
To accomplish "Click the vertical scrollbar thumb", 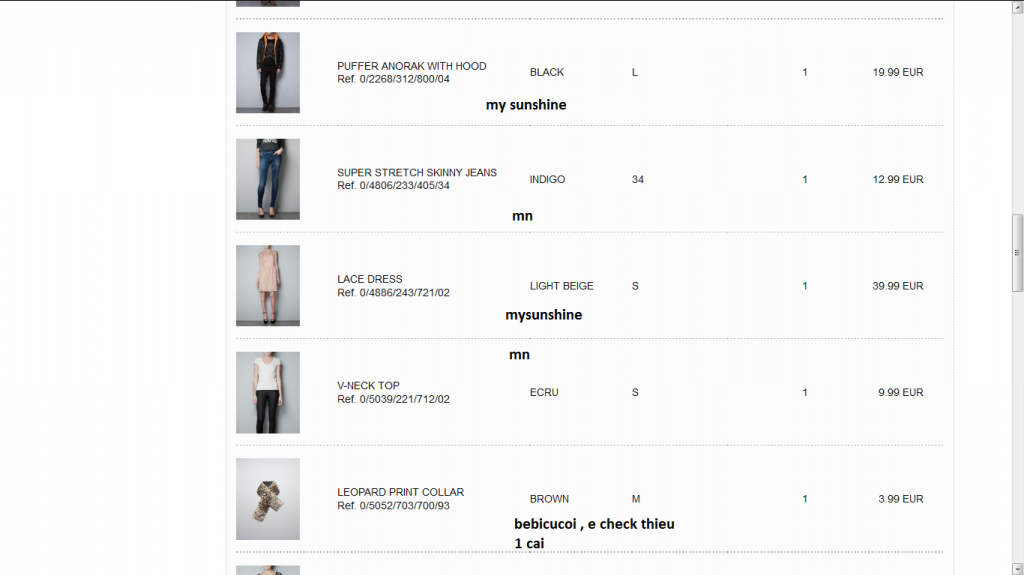I will click(1017, 253).
